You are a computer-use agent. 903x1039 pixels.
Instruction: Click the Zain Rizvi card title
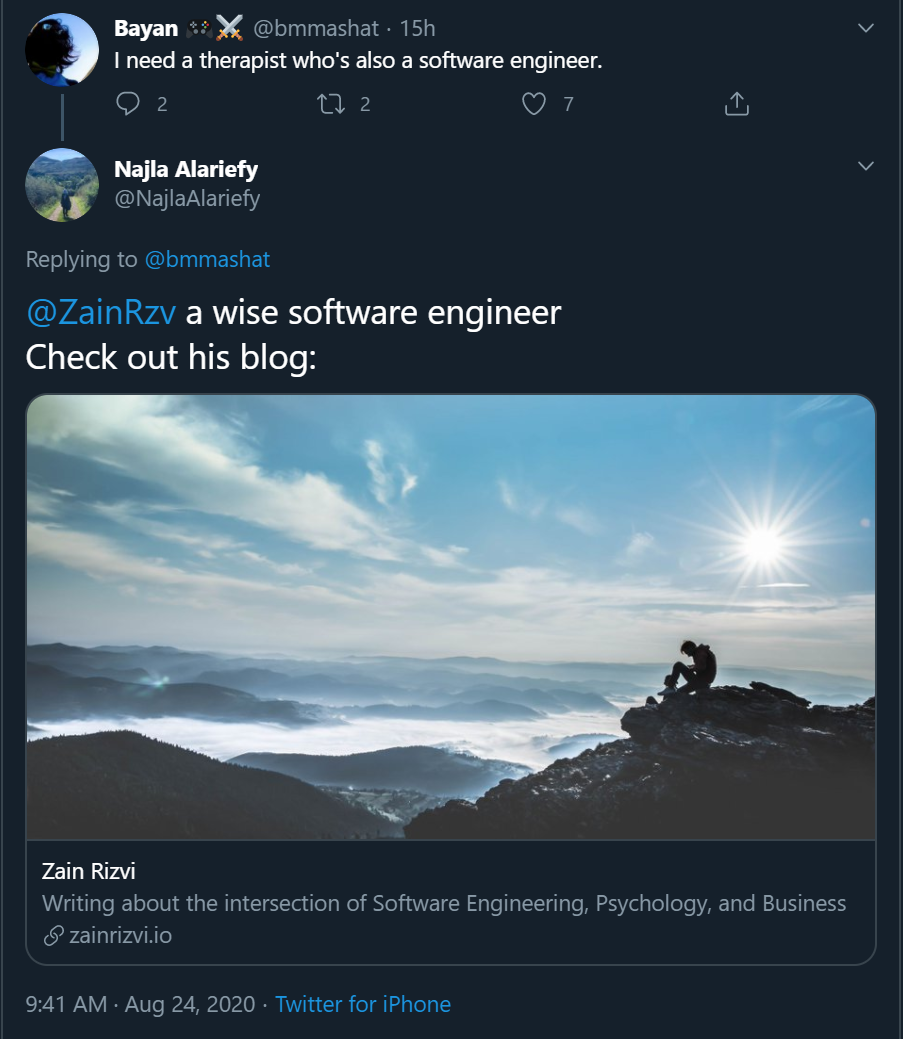tap(89, 871)
